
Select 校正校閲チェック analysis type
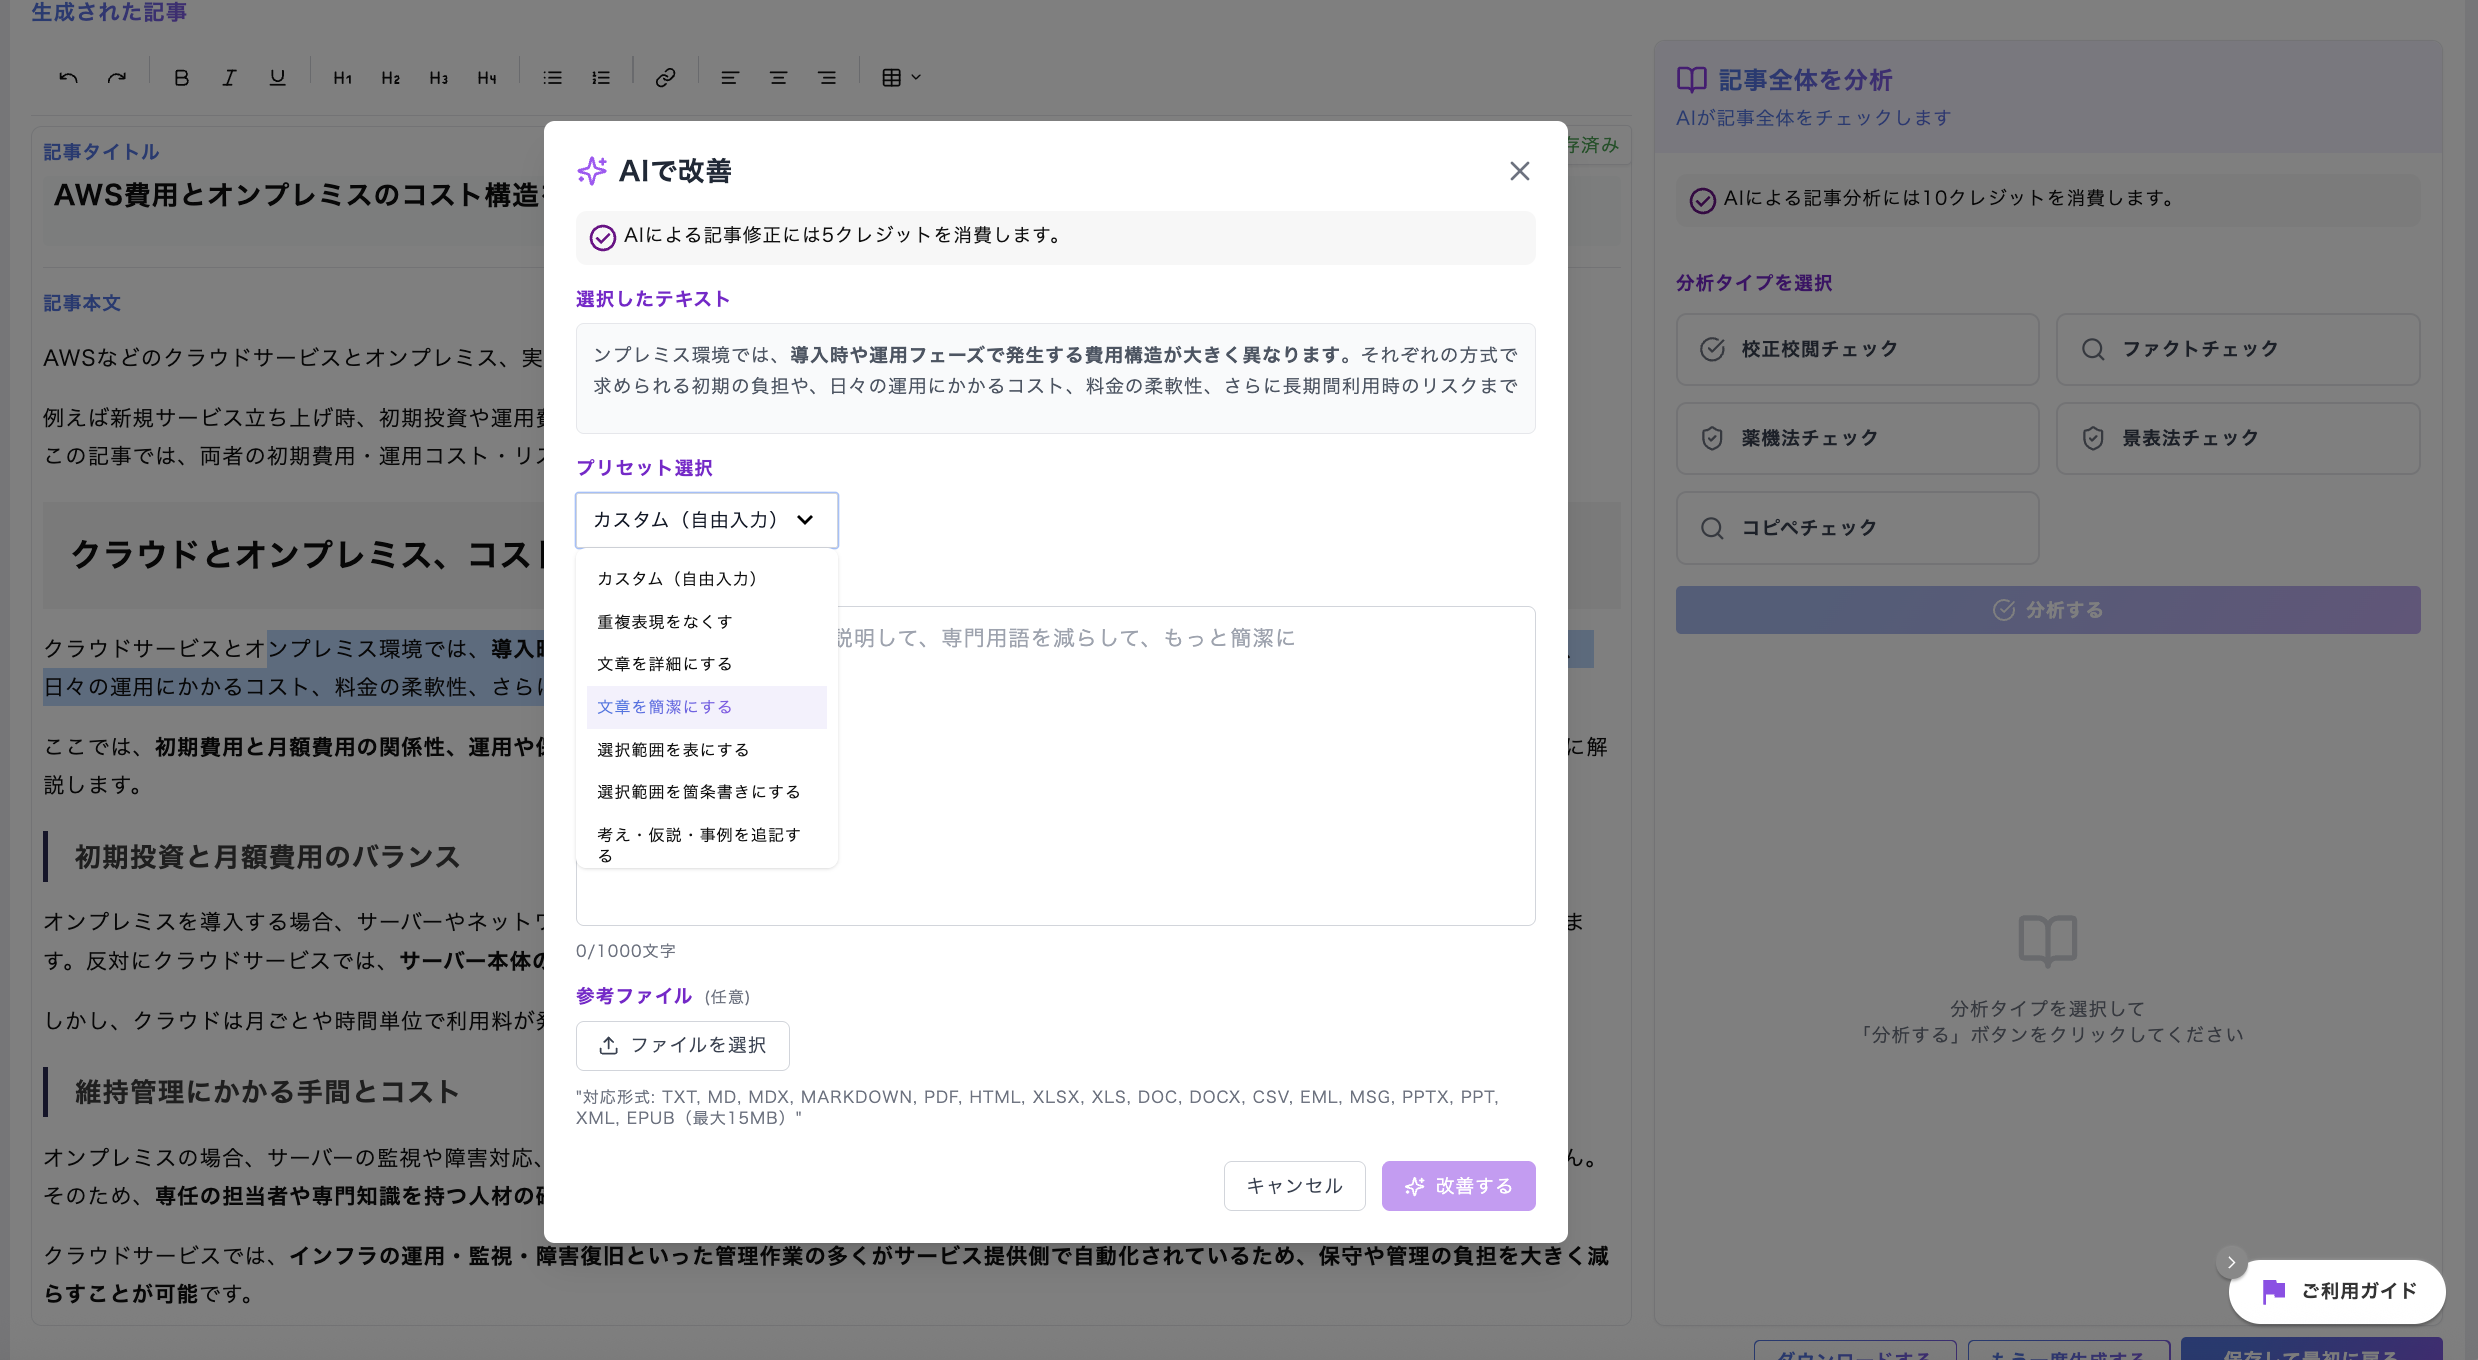(x=1857, y=349)
